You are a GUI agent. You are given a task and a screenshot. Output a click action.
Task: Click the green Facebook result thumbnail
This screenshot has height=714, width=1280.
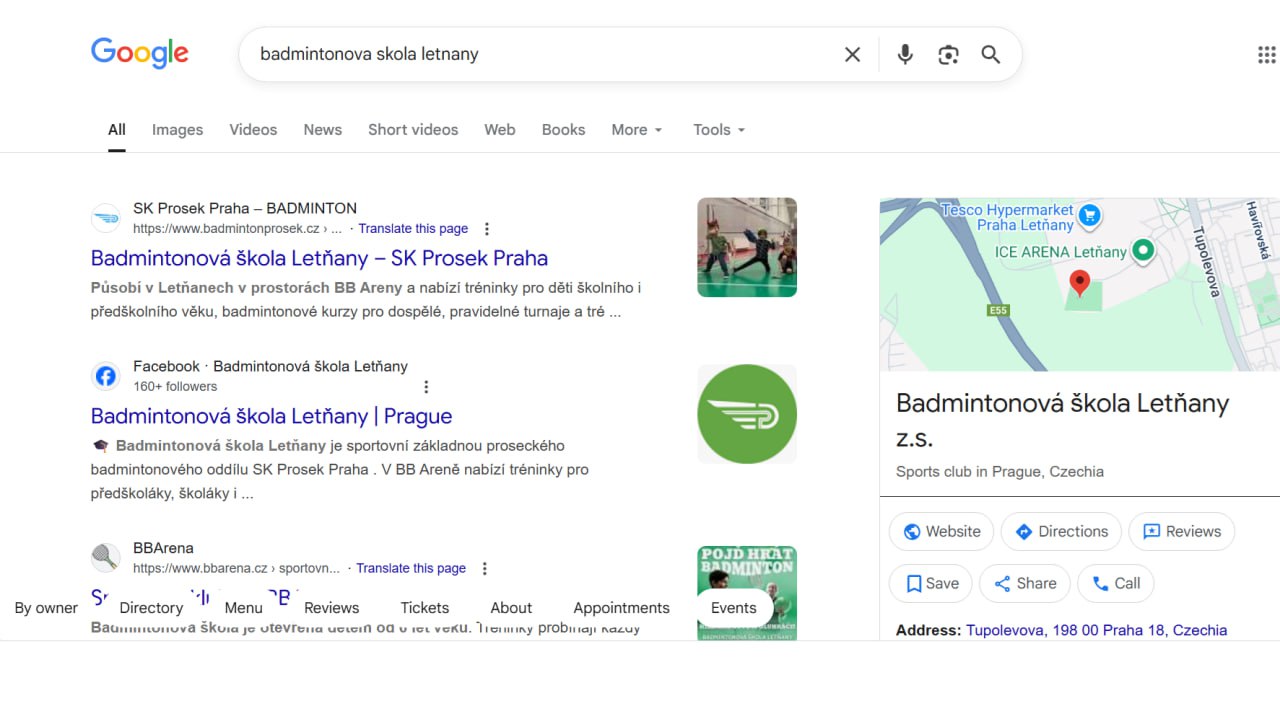pos(746,415)
